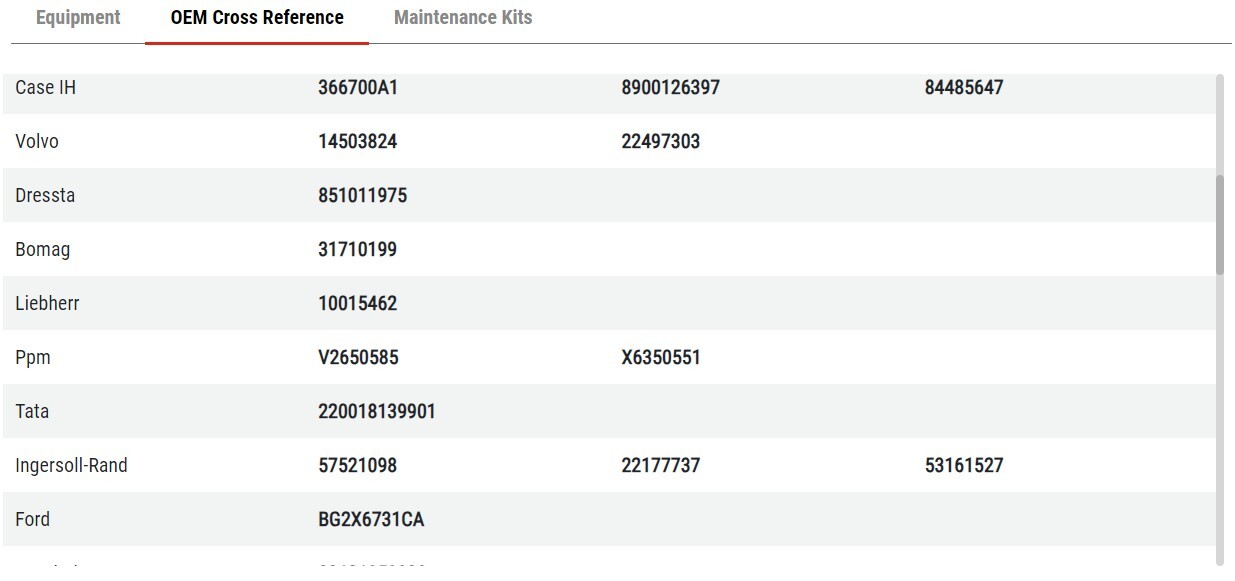Click the vertical scrollbar thumb
The image size is (1235, 581).
(x=1219, y=225)
